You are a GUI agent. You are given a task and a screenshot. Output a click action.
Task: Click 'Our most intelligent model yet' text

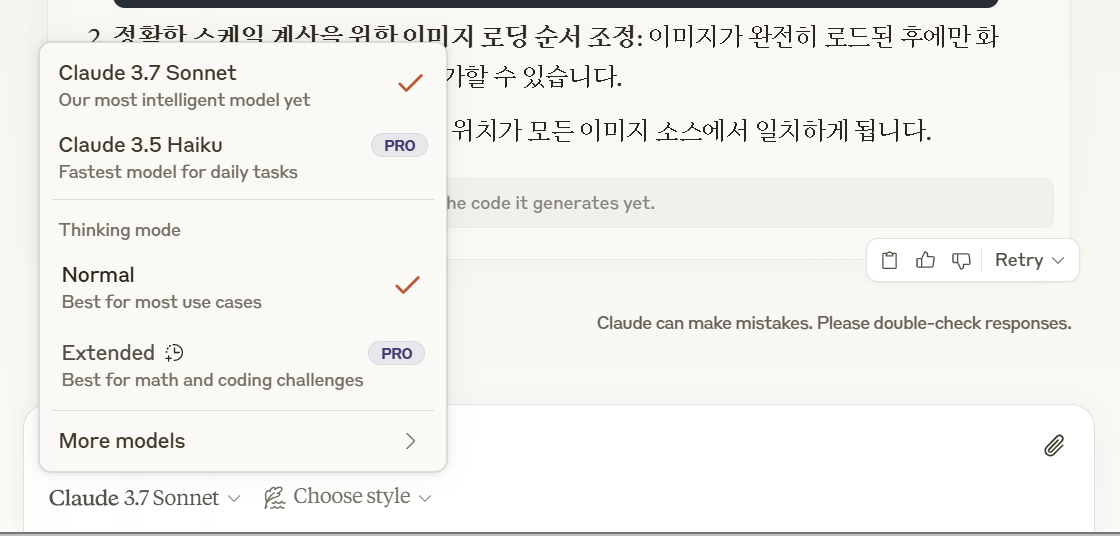pyautogui.click(x=184, y=100)
